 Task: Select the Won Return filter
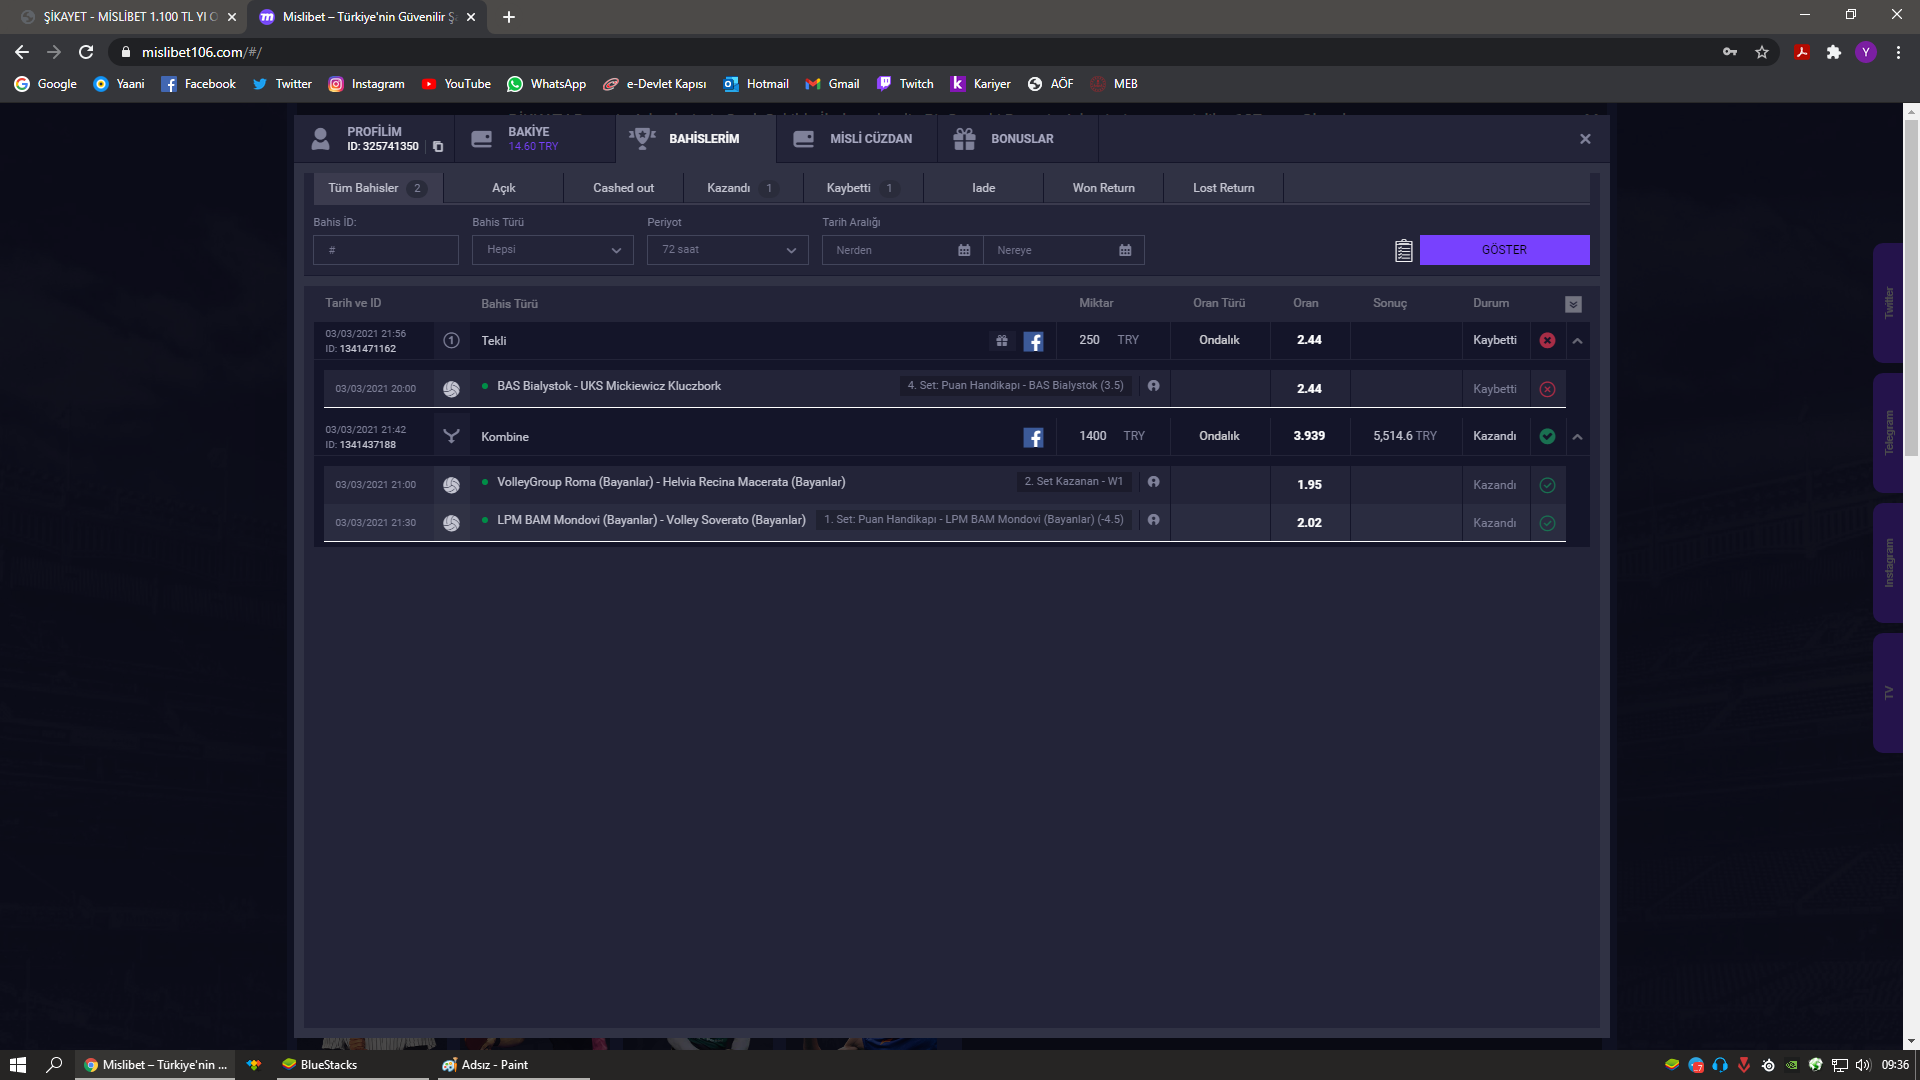pyautogui.click(x=1103, y=188)
